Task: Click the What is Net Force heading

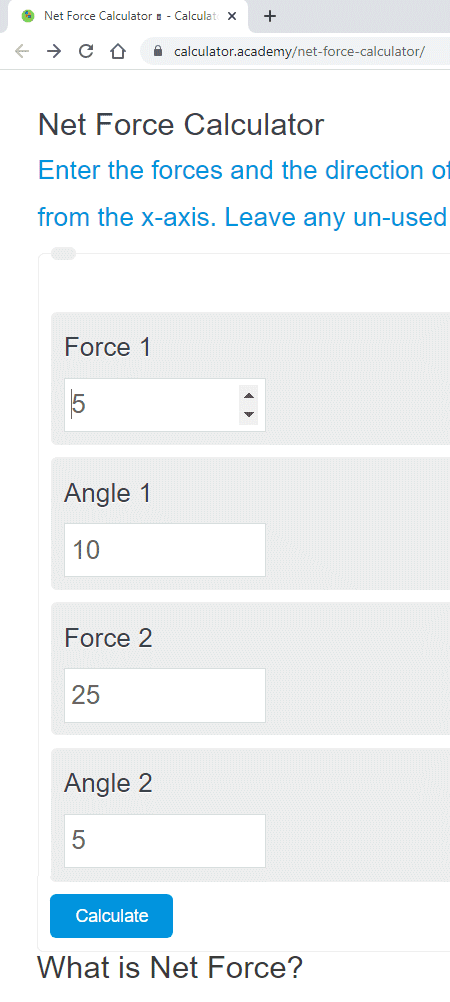Action: tap(170, 967)
